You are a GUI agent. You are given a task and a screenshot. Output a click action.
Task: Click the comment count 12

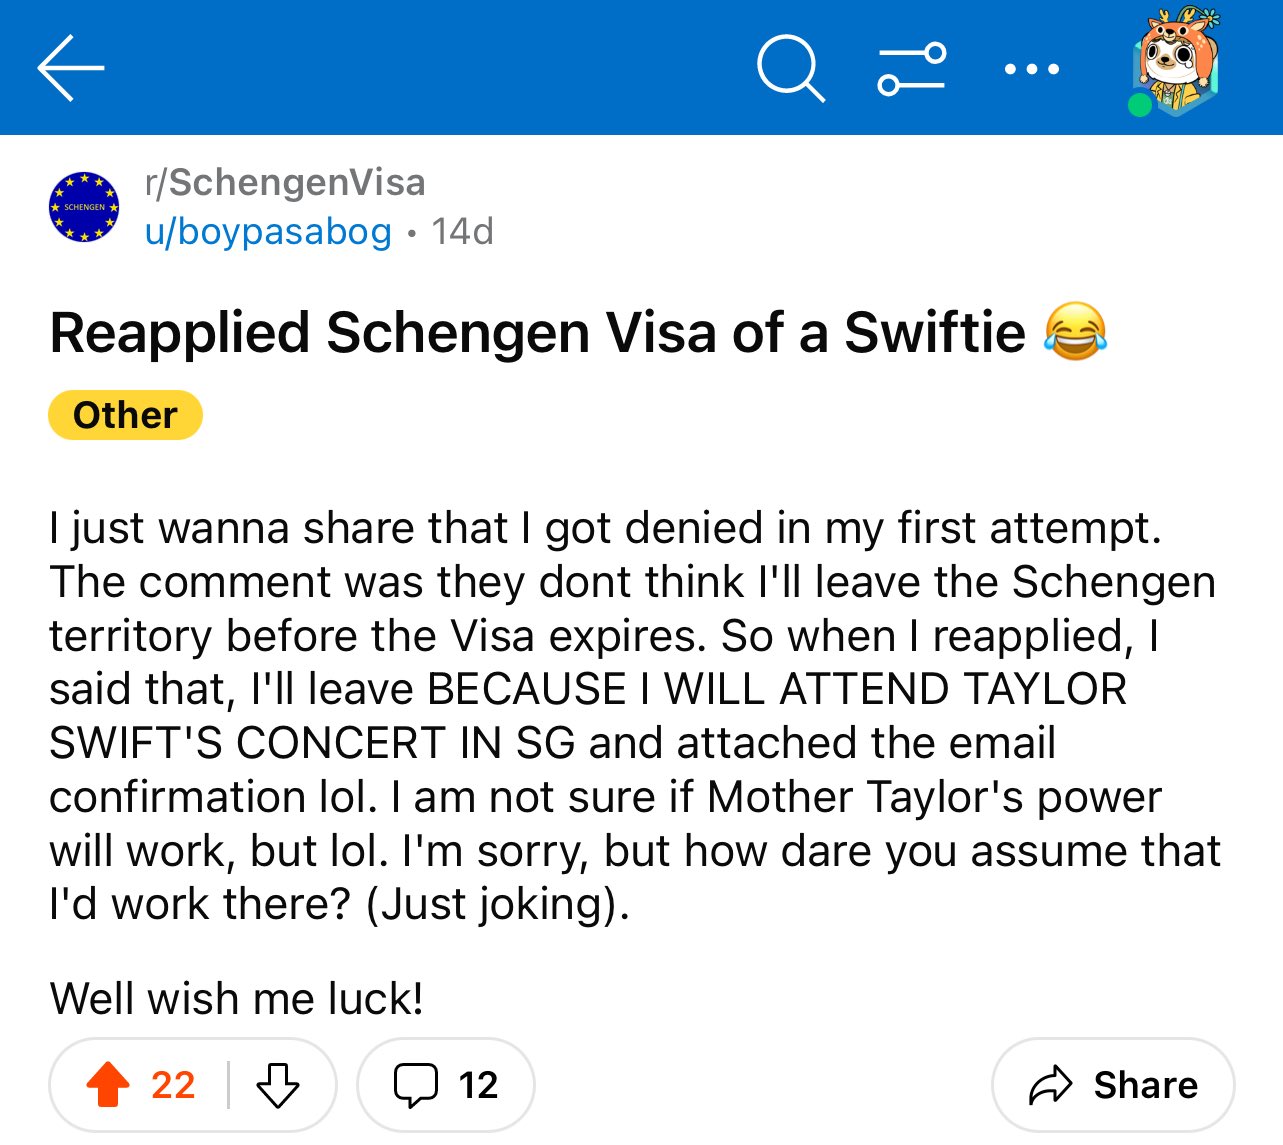point(478,1085)
